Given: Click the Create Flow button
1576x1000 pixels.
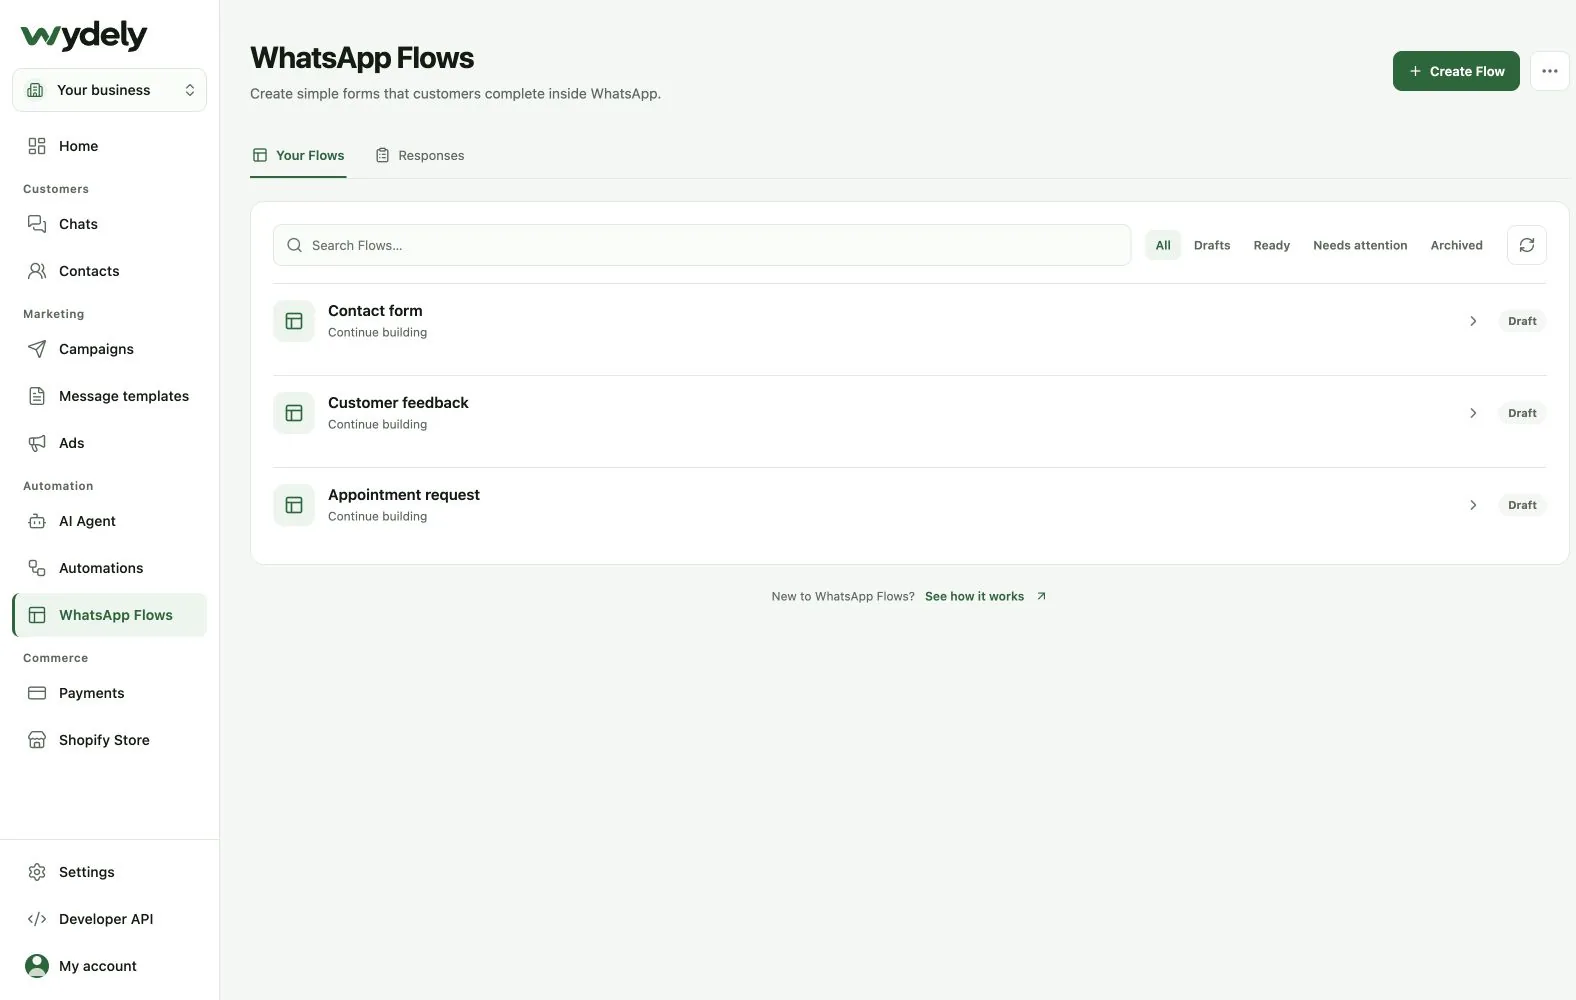Looking at the screenshot, I should pyautogui.click(x=1456, y=71).
